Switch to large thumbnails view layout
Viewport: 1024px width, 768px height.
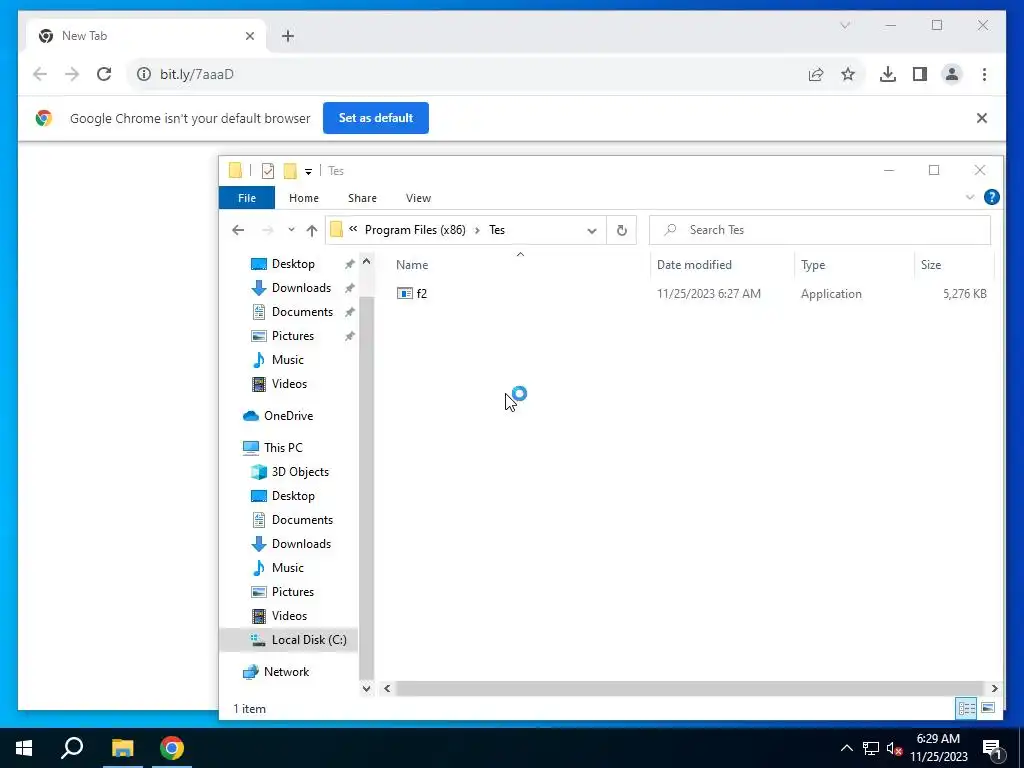[x=988, y=708]
